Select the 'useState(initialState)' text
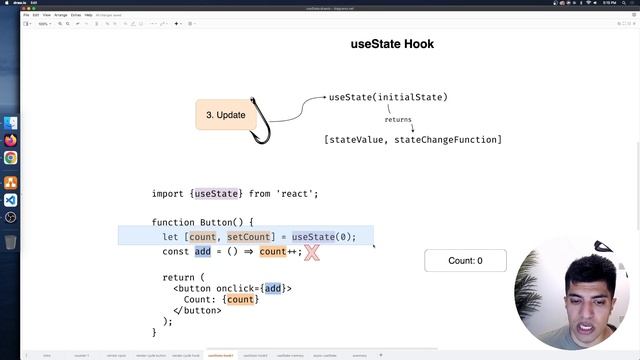The width and height of the screenshot is (640, 360). pos(388,97)
